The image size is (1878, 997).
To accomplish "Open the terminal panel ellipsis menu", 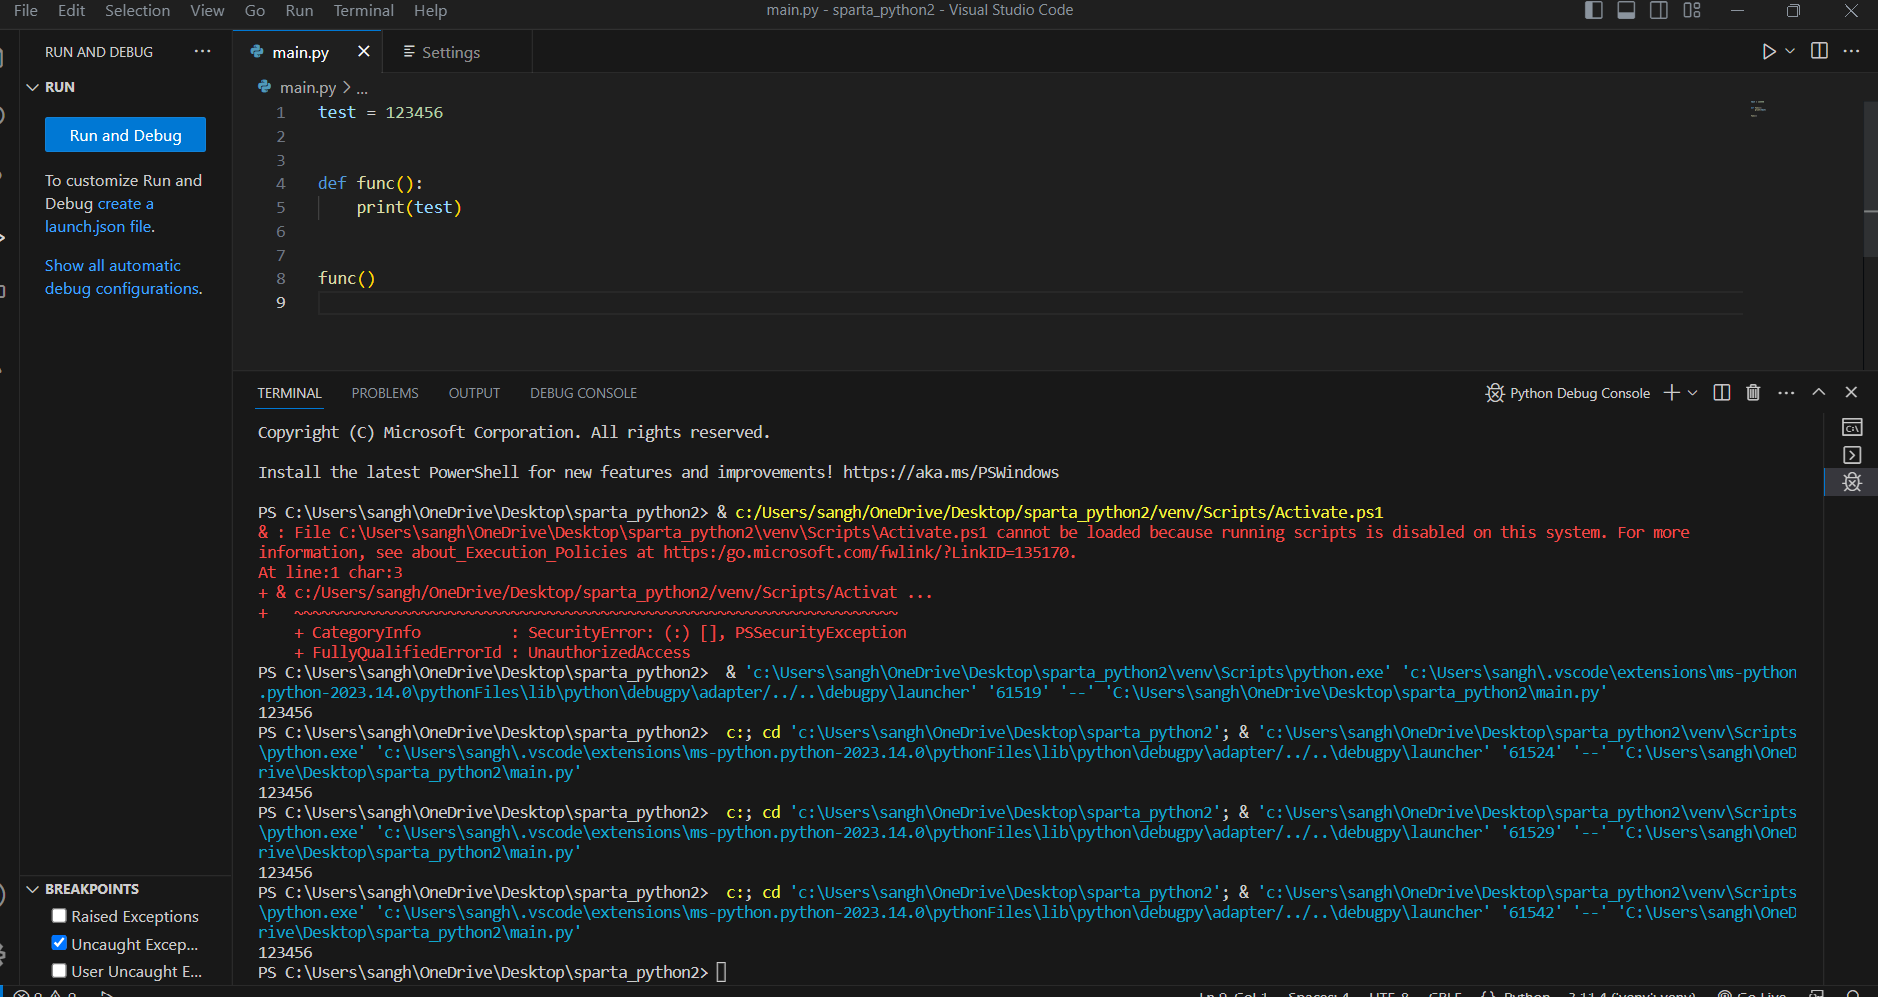I will coord(1786,393).
